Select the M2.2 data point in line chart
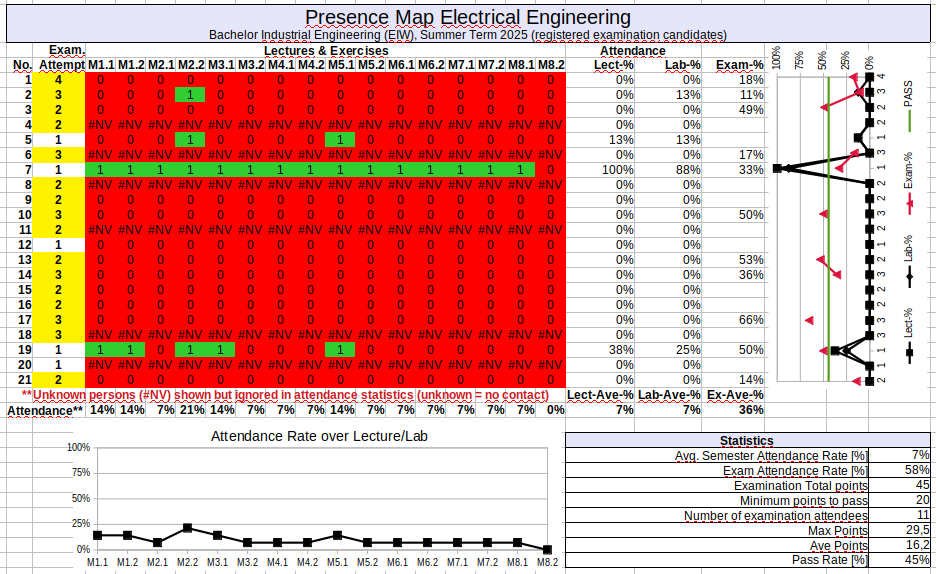Viewport: 936px width, 574px height. (x=187, y=528)
